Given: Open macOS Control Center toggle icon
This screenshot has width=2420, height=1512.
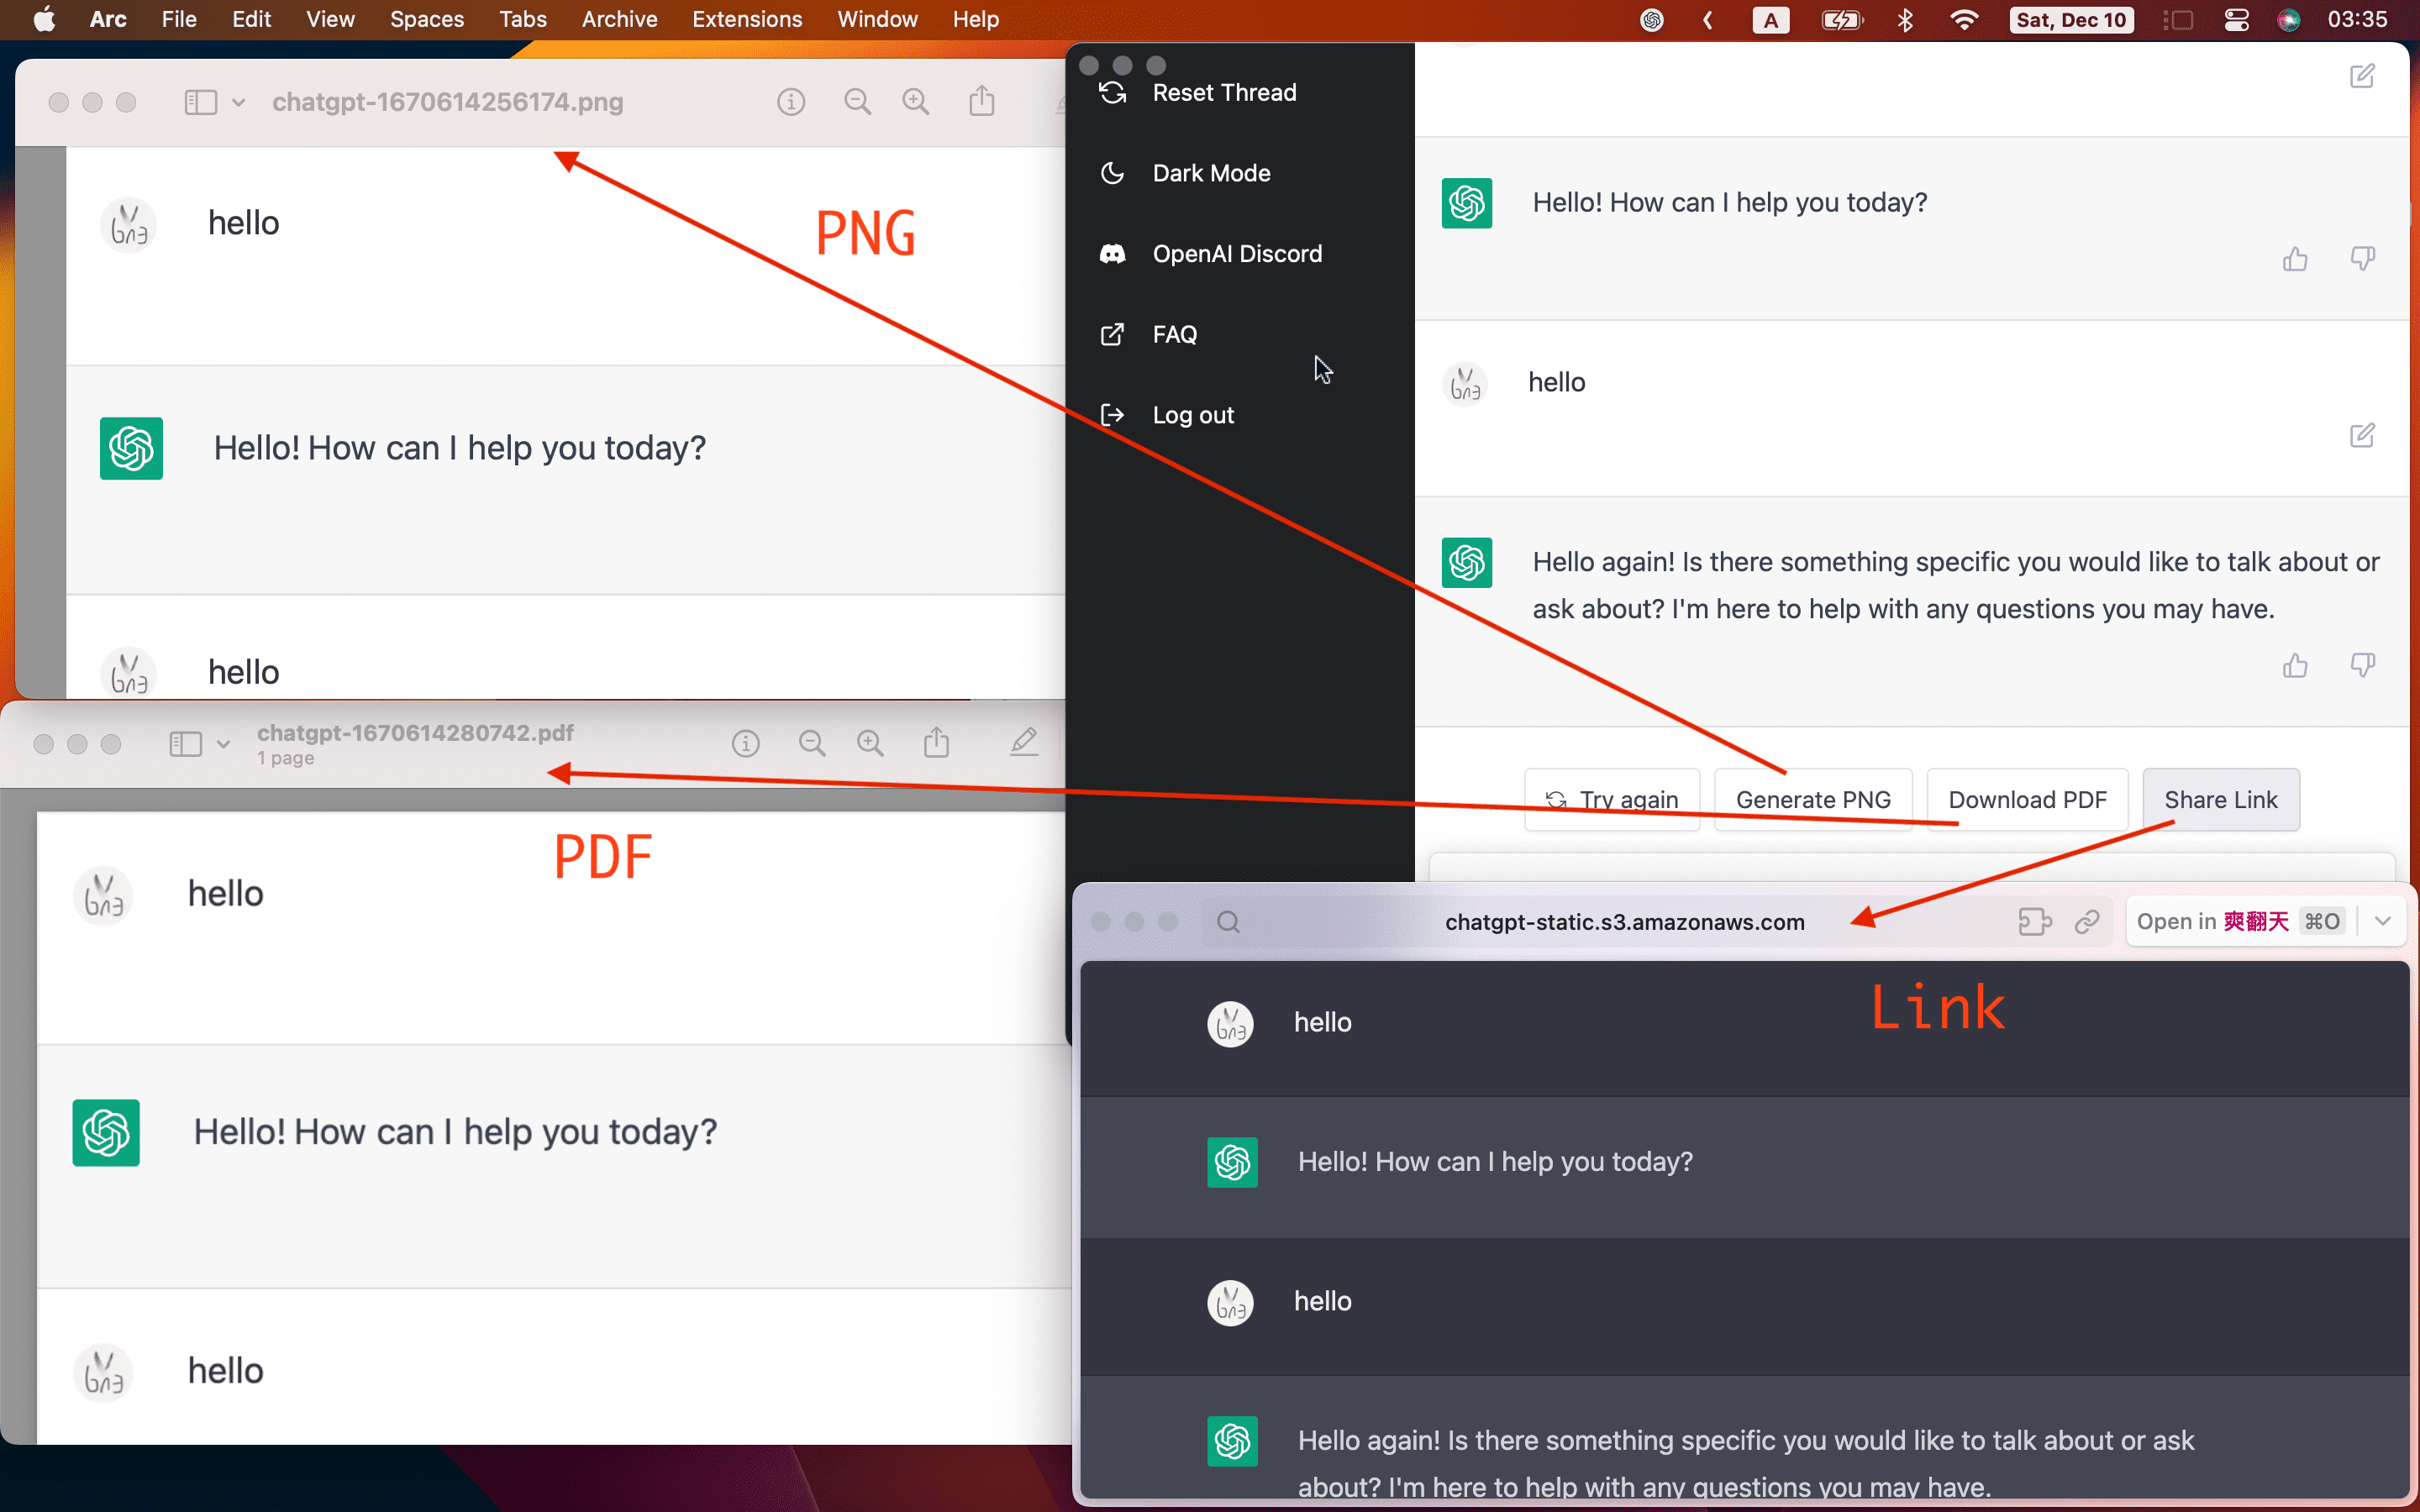Looking at the screenshot, I should (x=2236, y=20).
